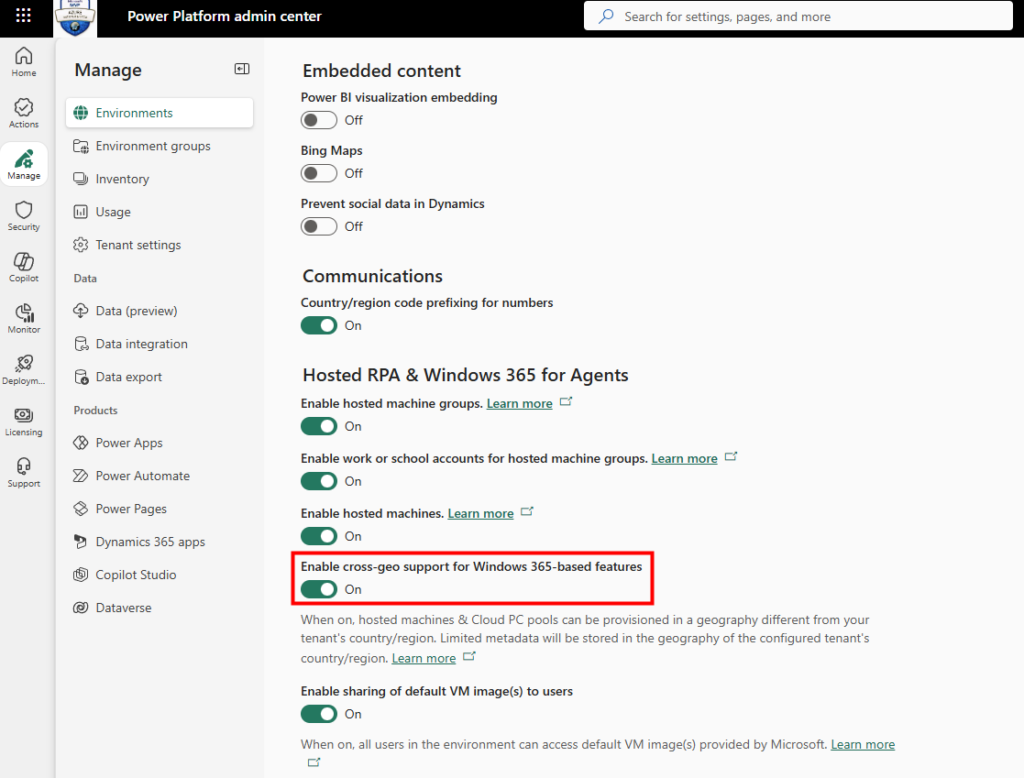Open Security section in left rail

(24, 215)
